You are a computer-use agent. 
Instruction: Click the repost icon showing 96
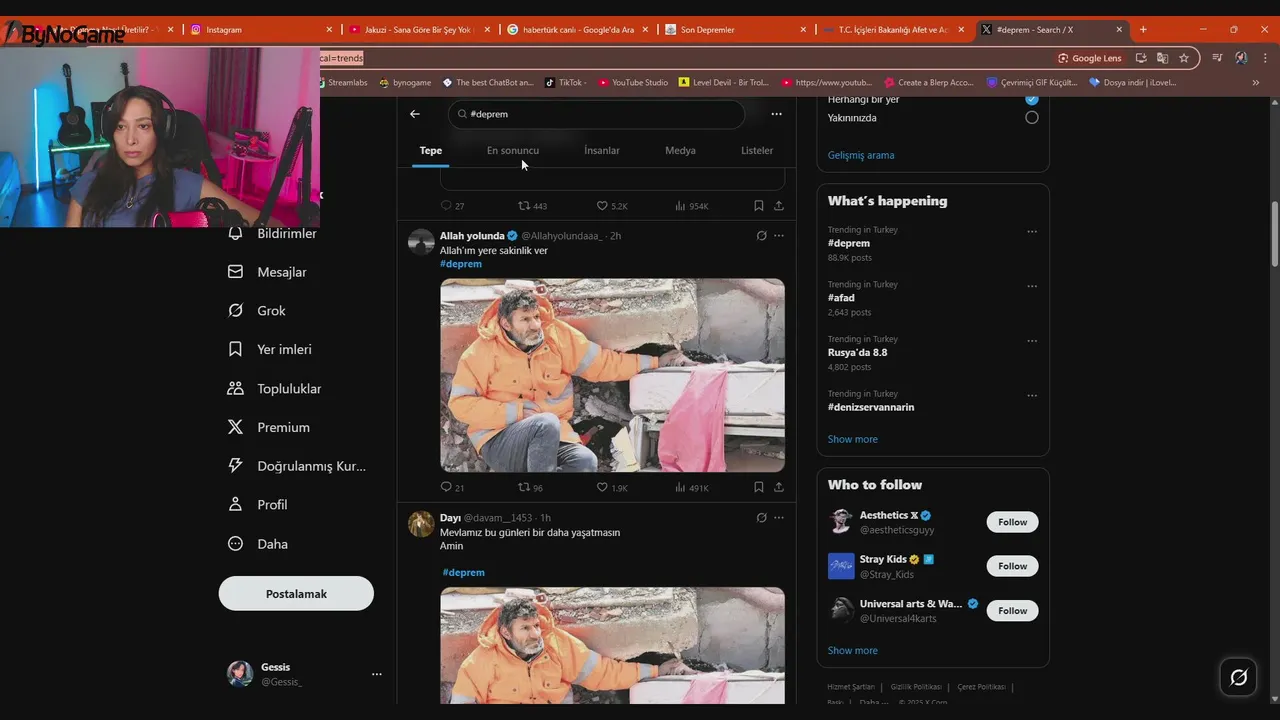(x=524, y=488)
